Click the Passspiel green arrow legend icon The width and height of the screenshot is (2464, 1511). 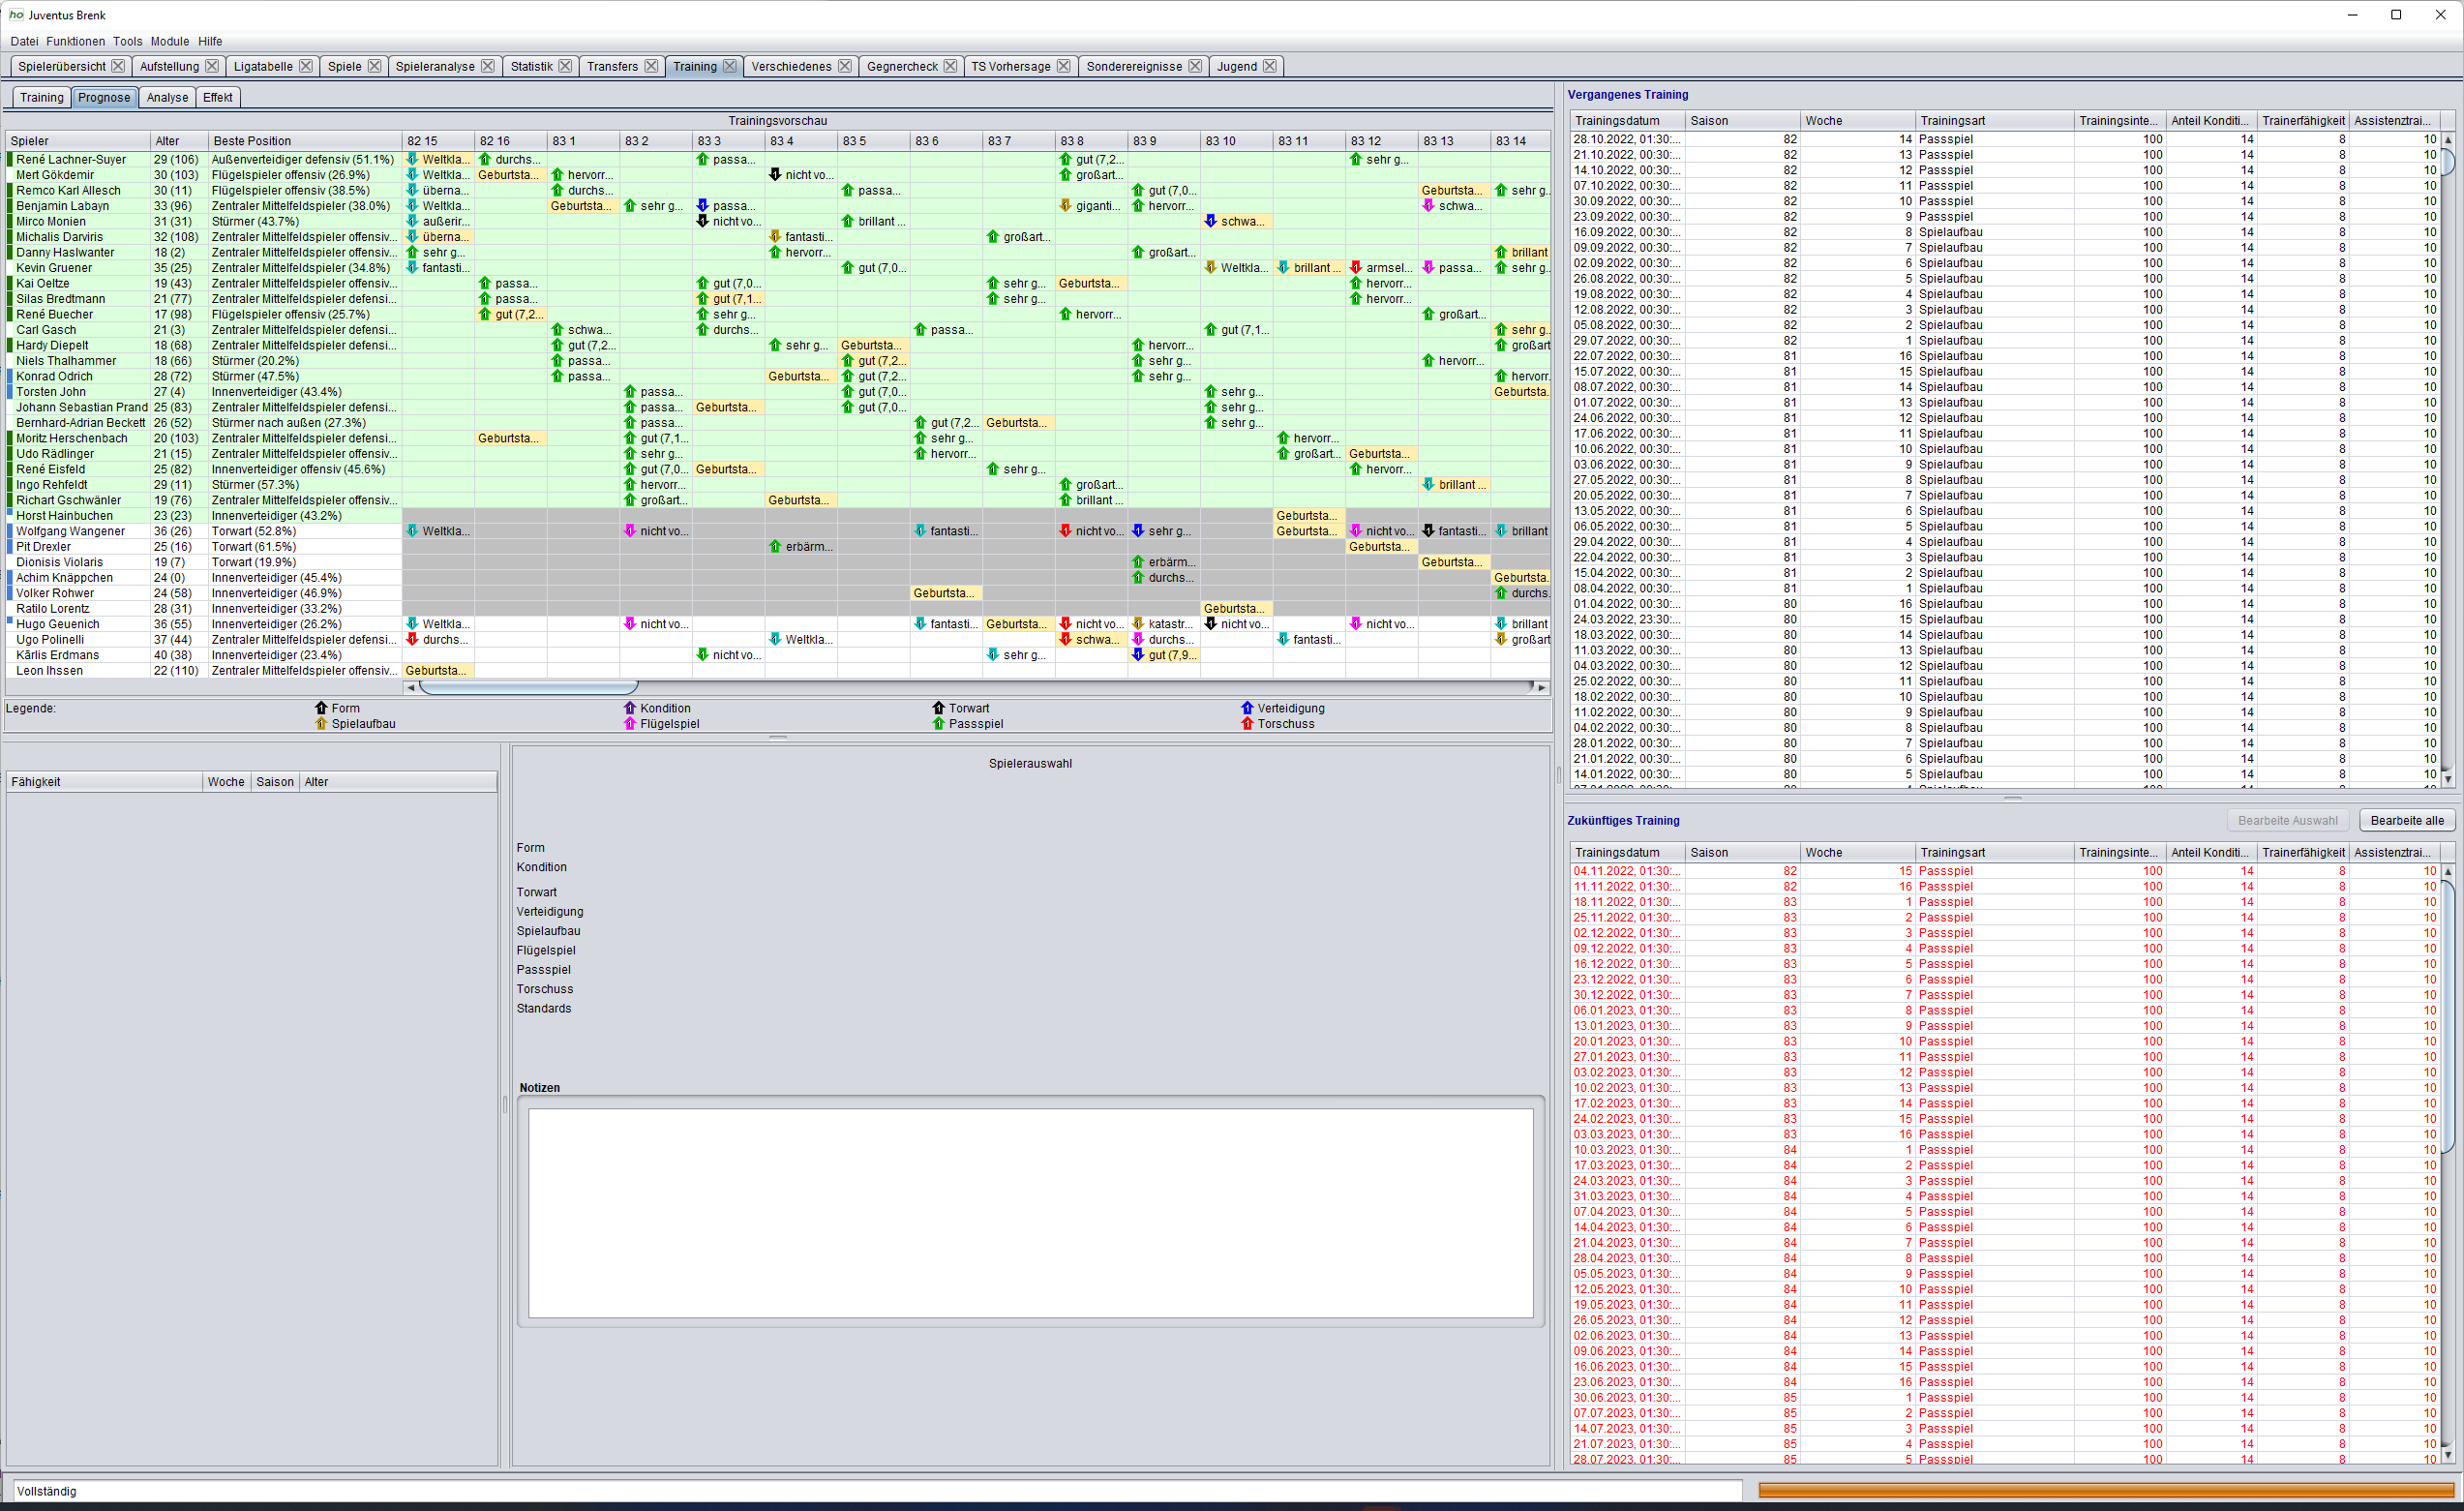[x=938, y=724]
